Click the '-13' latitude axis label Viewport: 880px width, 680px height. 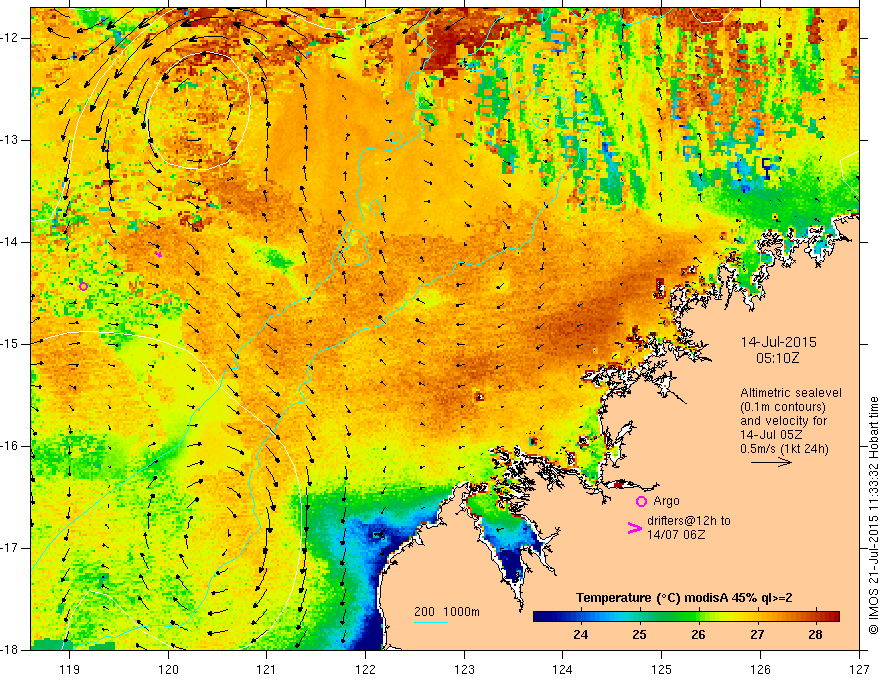click(10, 140)
